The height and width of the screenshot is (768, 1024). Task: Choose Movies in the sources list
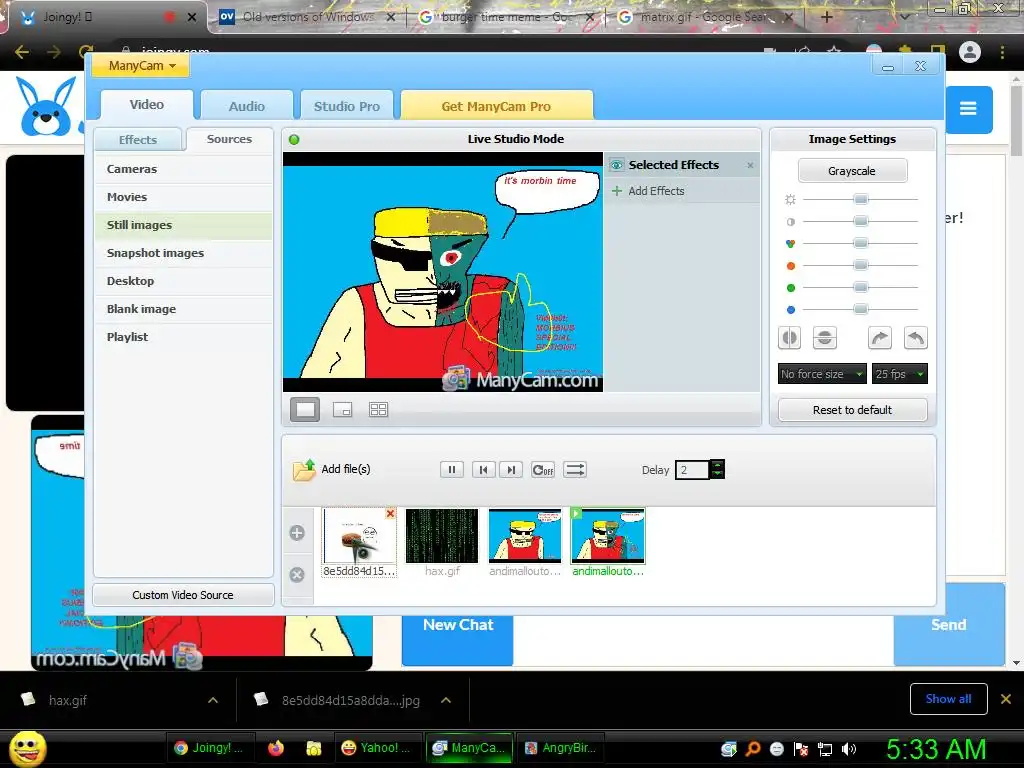pyautogui.click(x=184, y=197)
